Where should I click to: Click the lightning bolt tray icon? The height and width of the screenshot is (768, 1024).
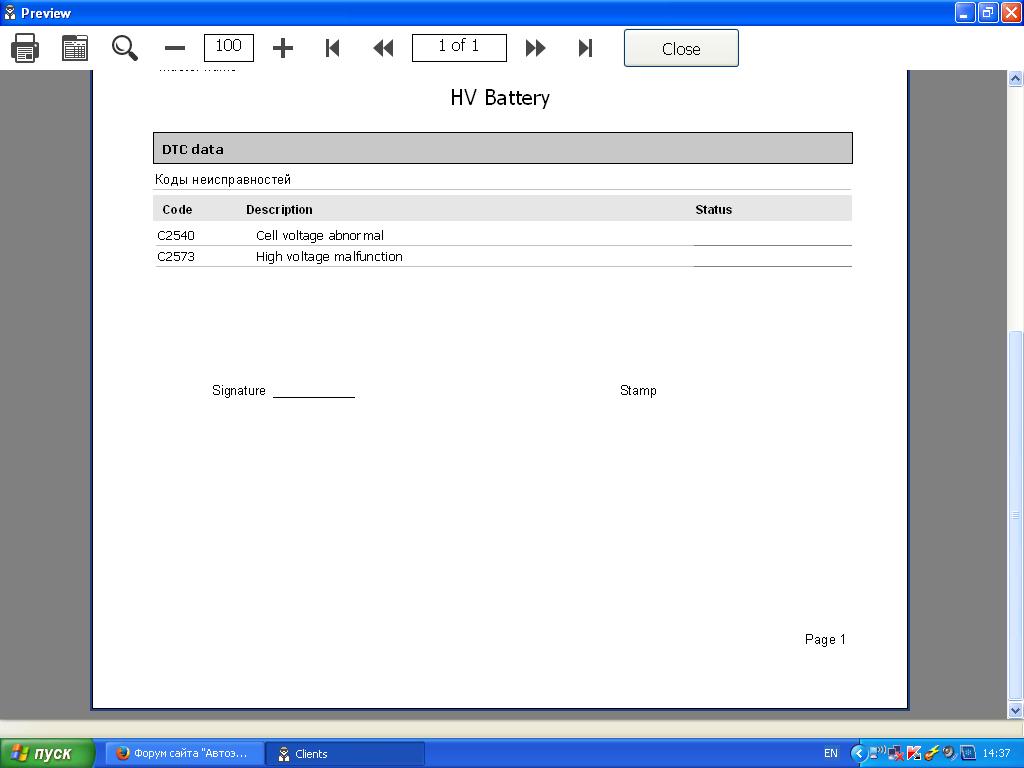(931, 754)
